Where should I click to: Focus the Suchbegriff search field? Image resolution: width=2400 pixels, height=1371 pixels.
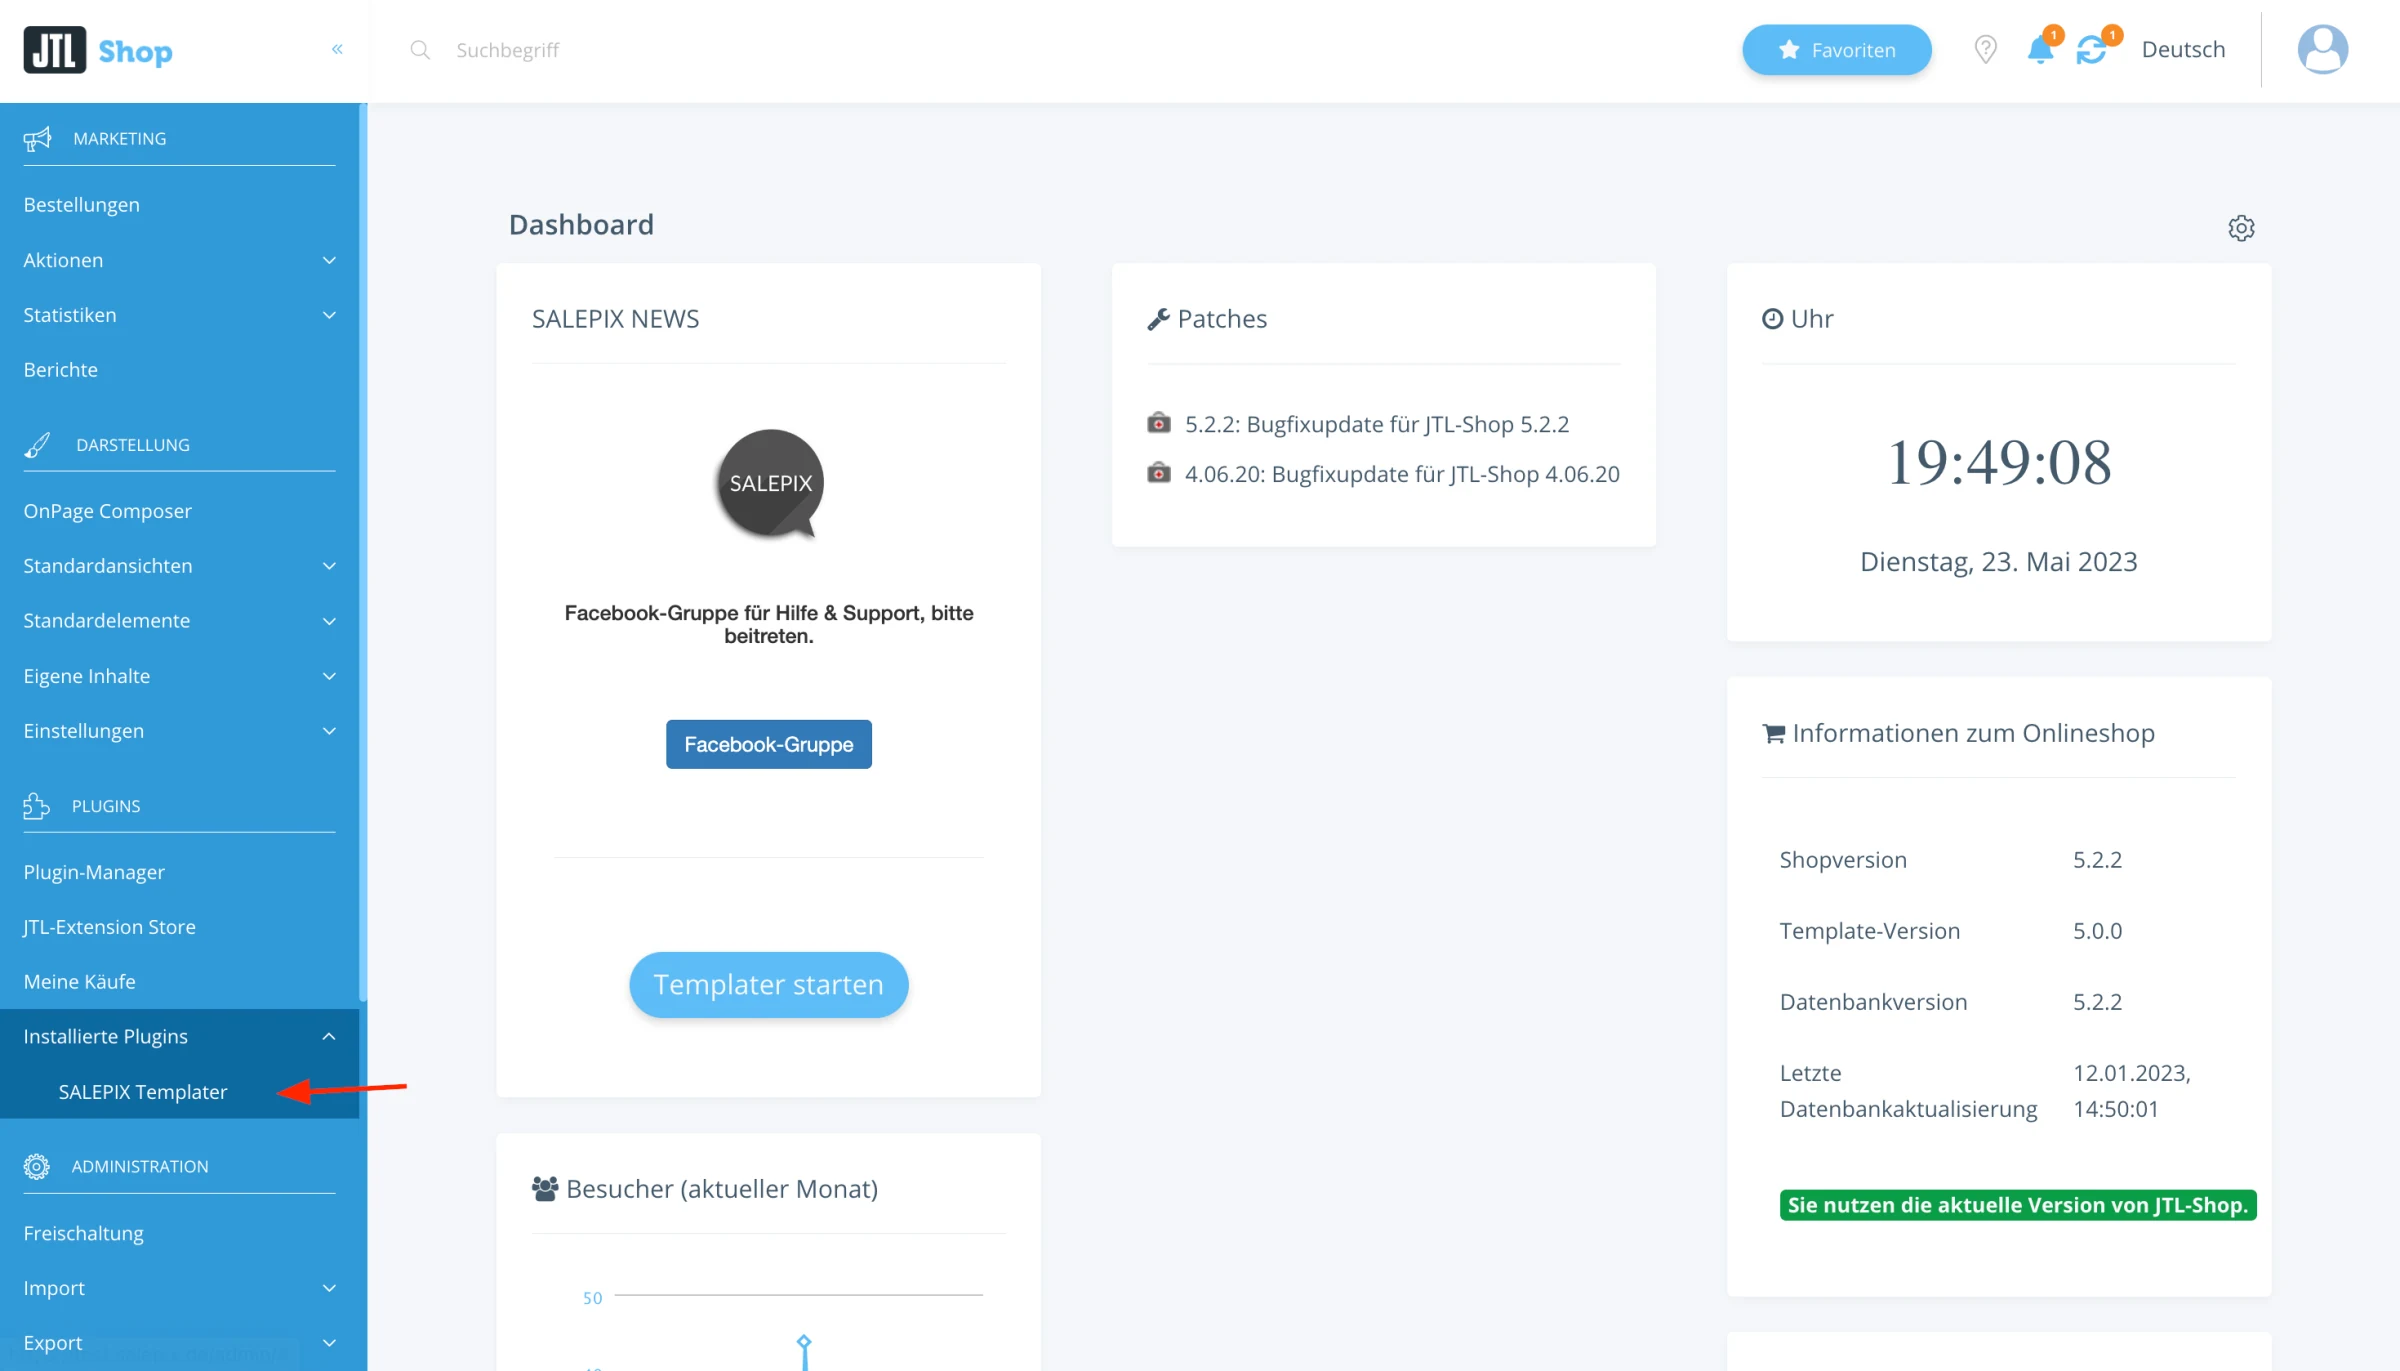point(507,50)
